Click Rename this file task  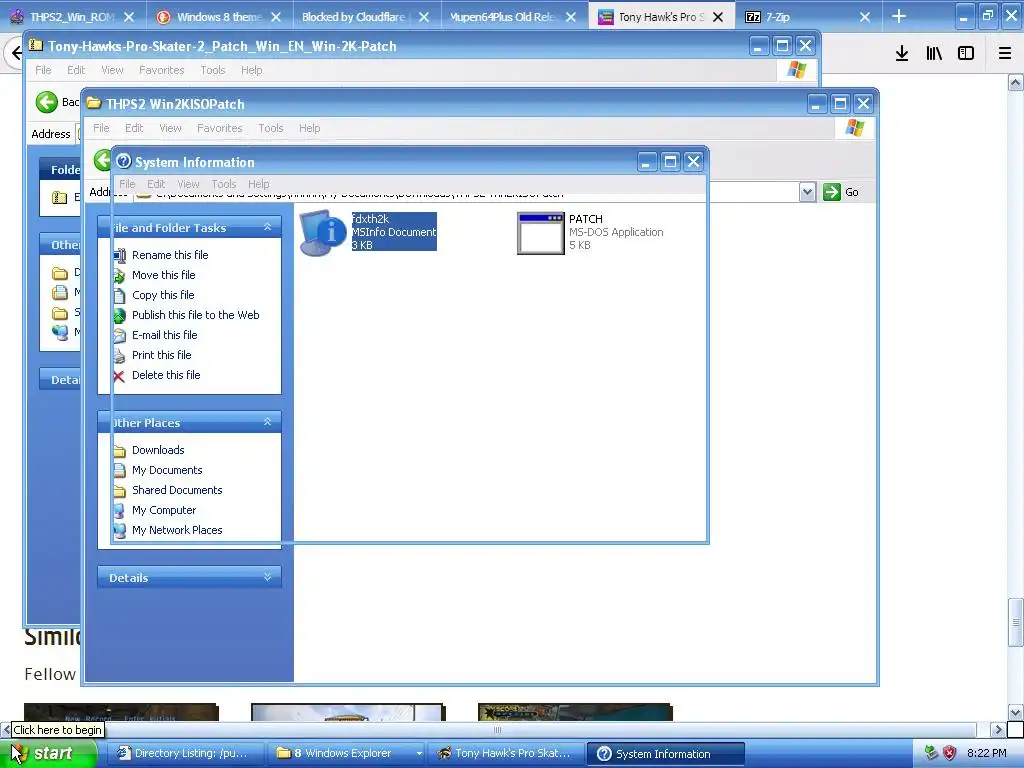(x=170, y=255)
